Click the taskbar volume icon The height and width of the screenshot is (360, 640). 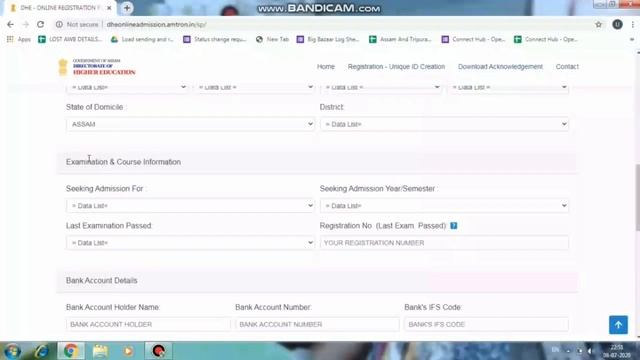click(x=591, y=351)
